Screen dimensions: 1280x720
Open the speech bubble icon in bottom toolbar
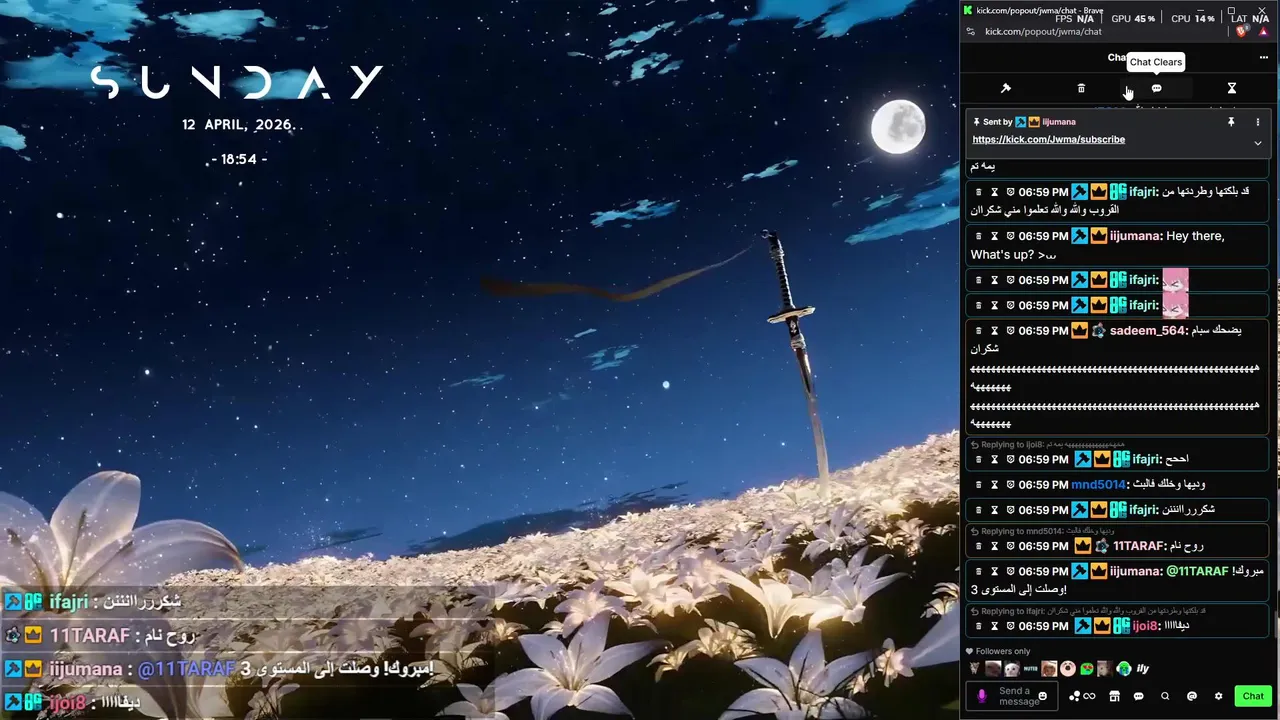[1139, 696]
